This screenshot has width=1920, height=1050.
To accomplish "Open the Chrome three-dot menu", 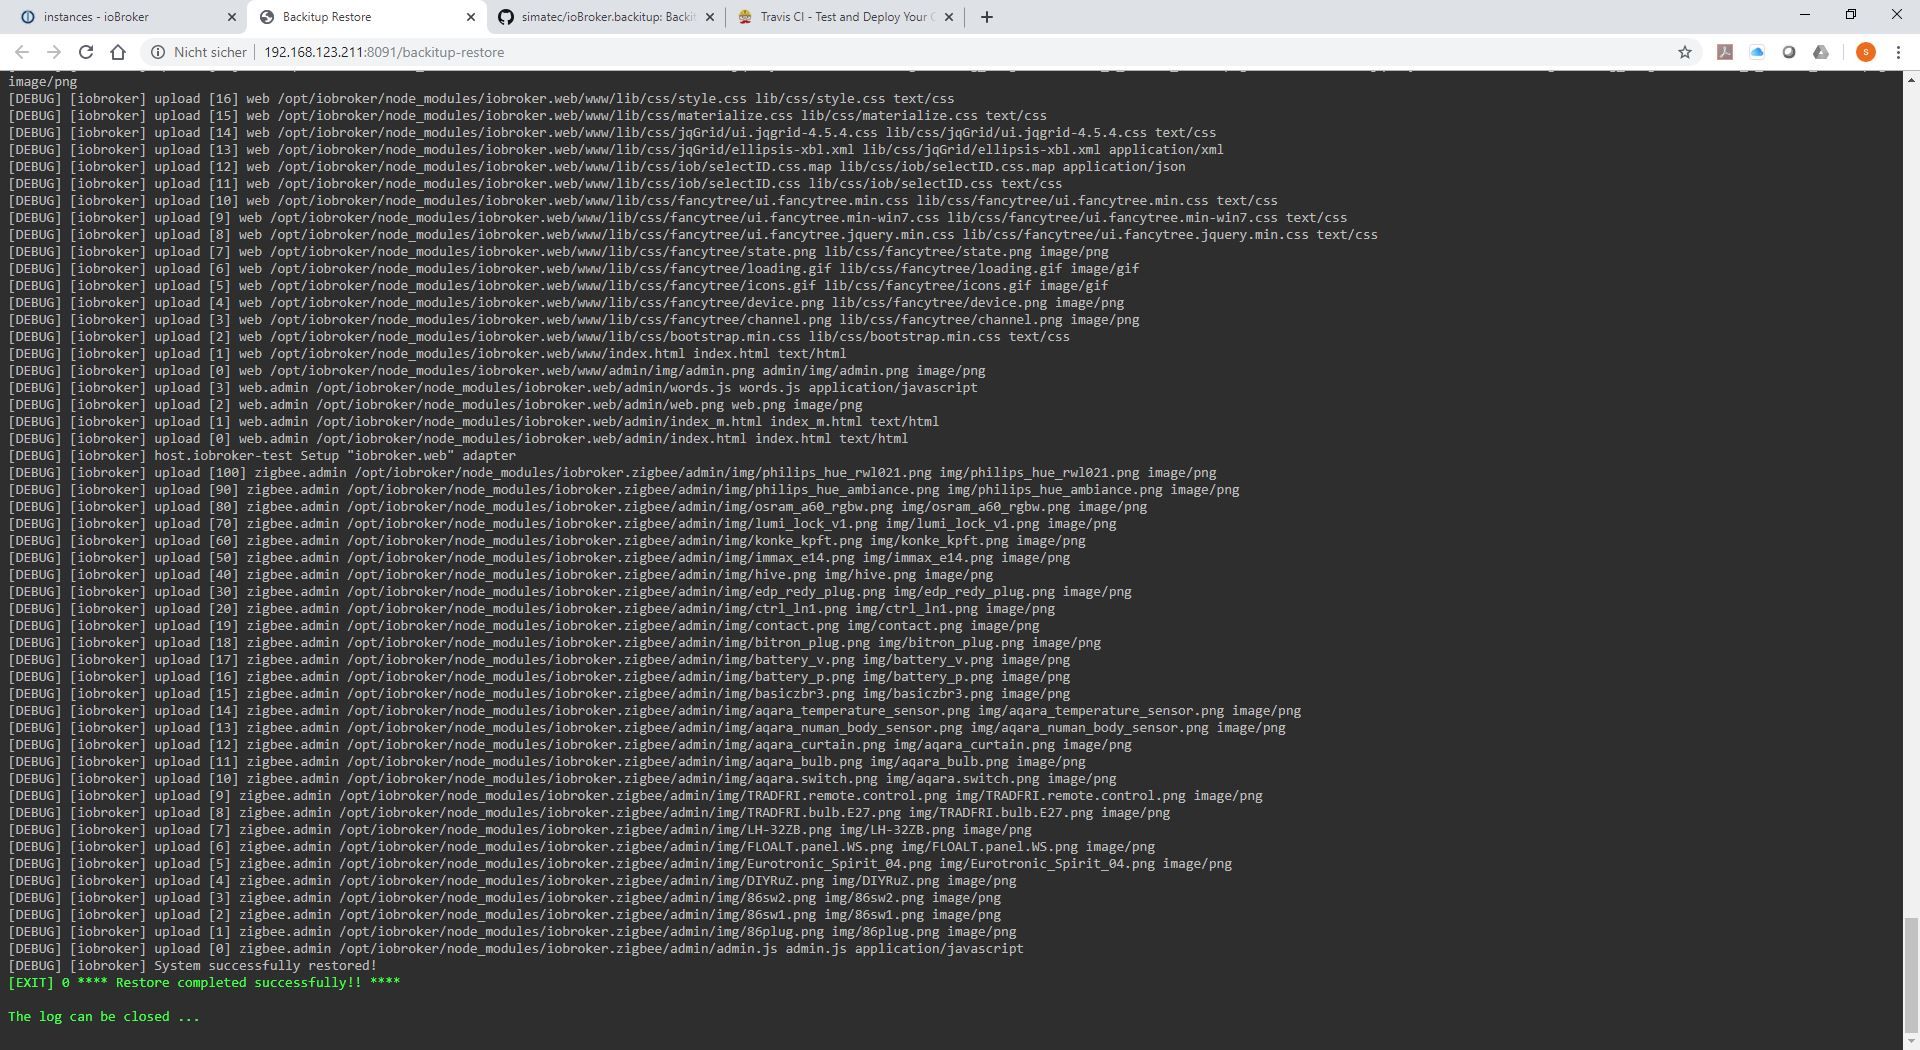I will 1898,52.
